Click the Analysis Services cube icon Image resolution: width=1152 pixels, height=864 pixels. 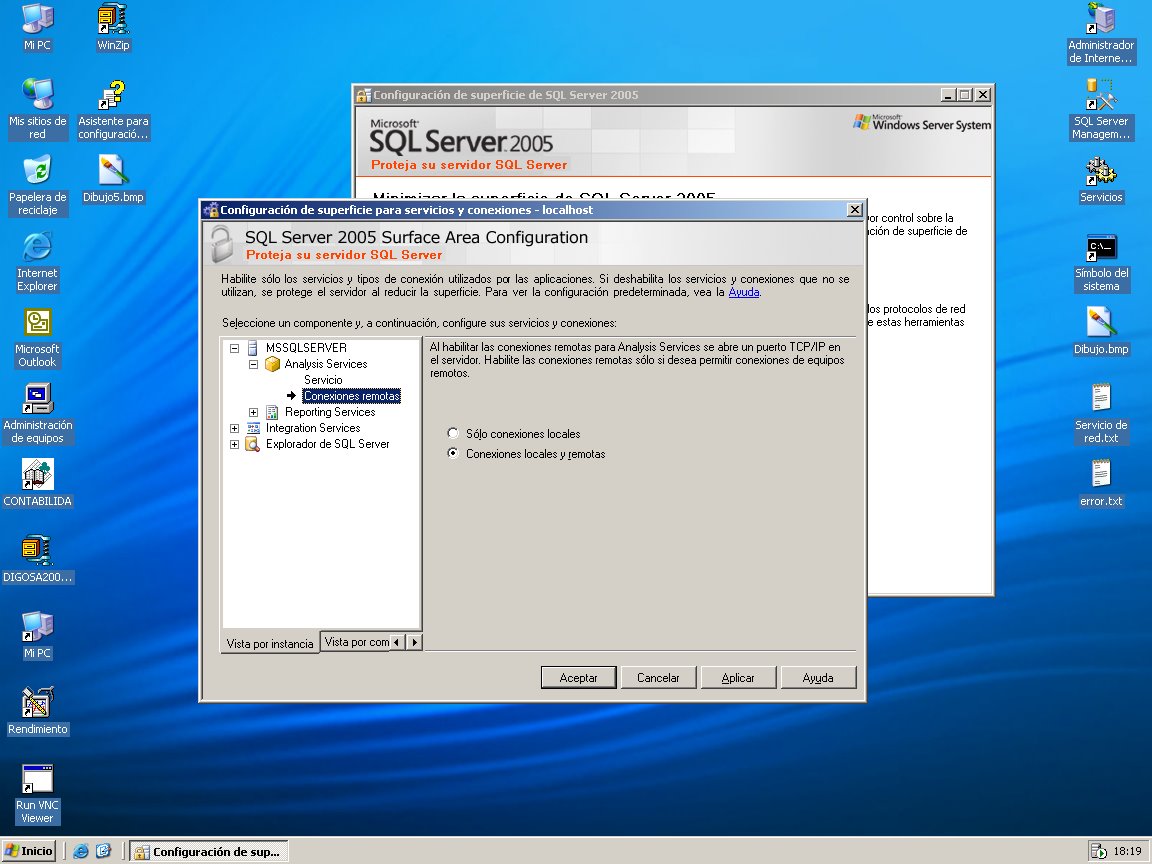click(x=273, y=364)
